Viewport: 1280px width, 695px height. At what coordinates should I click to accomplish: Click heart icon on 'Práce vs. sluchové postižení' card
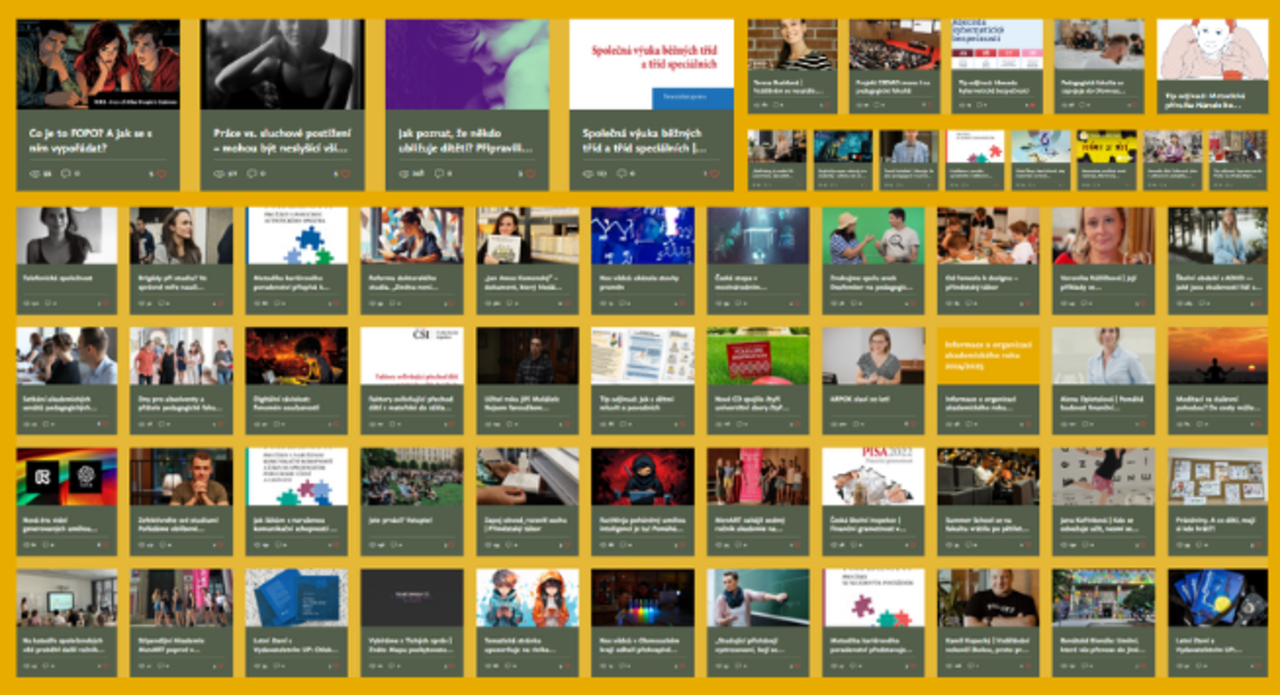pyautogui.click(x=345, y=174)
